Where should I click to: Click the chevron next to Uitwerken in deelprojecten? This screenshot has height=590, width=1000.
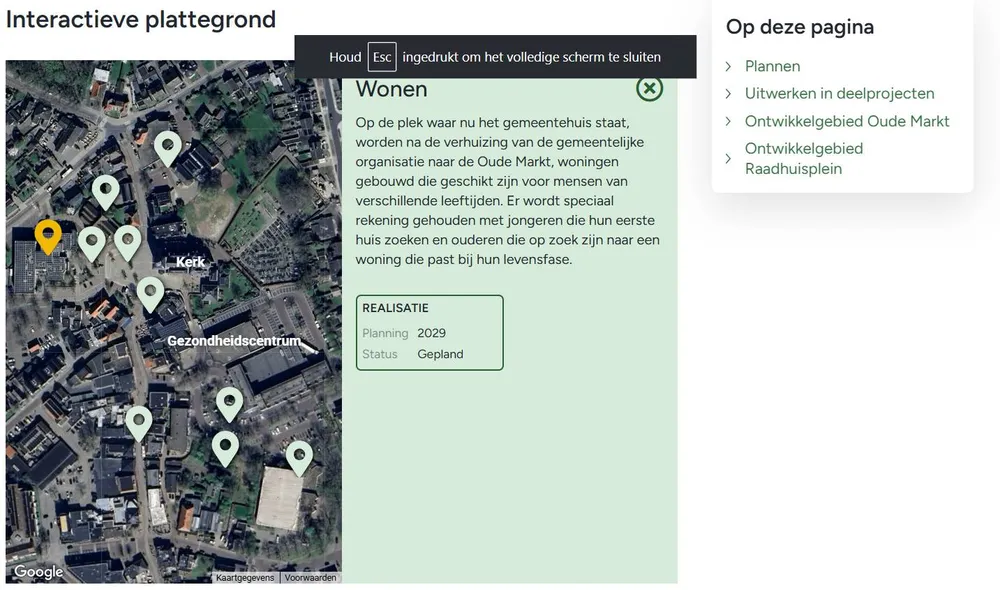click(x=729, y=94)
